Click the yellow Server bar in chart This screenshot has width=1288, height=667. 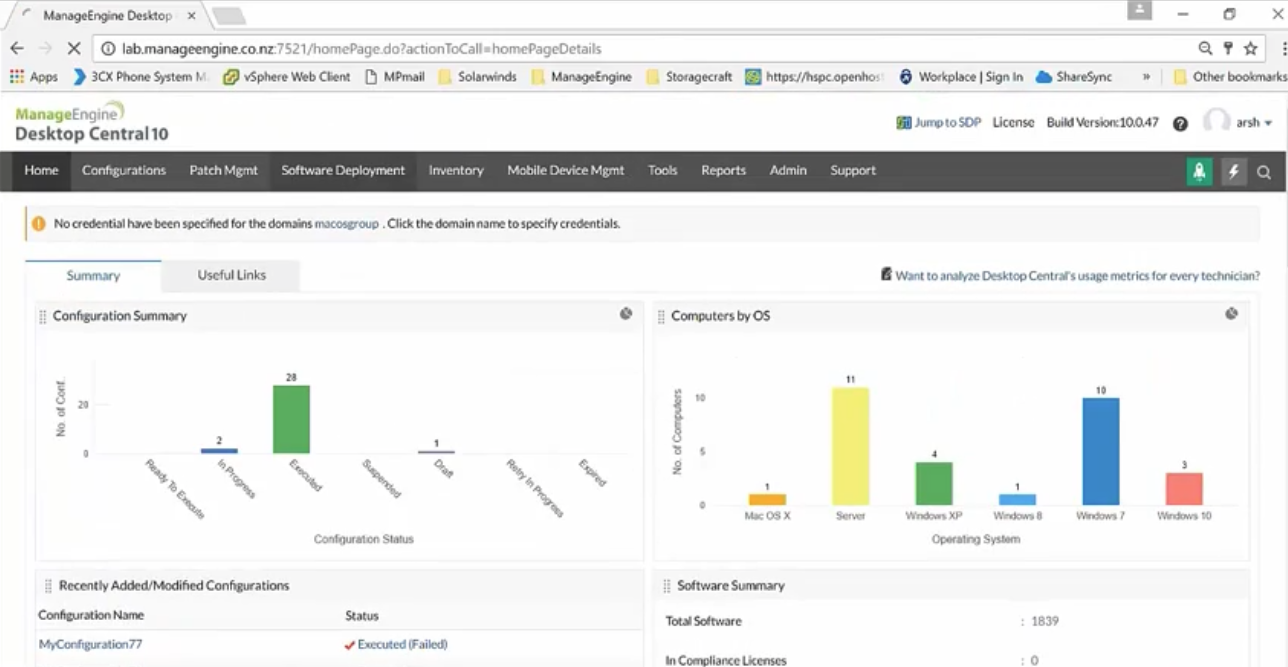[851, 446]
